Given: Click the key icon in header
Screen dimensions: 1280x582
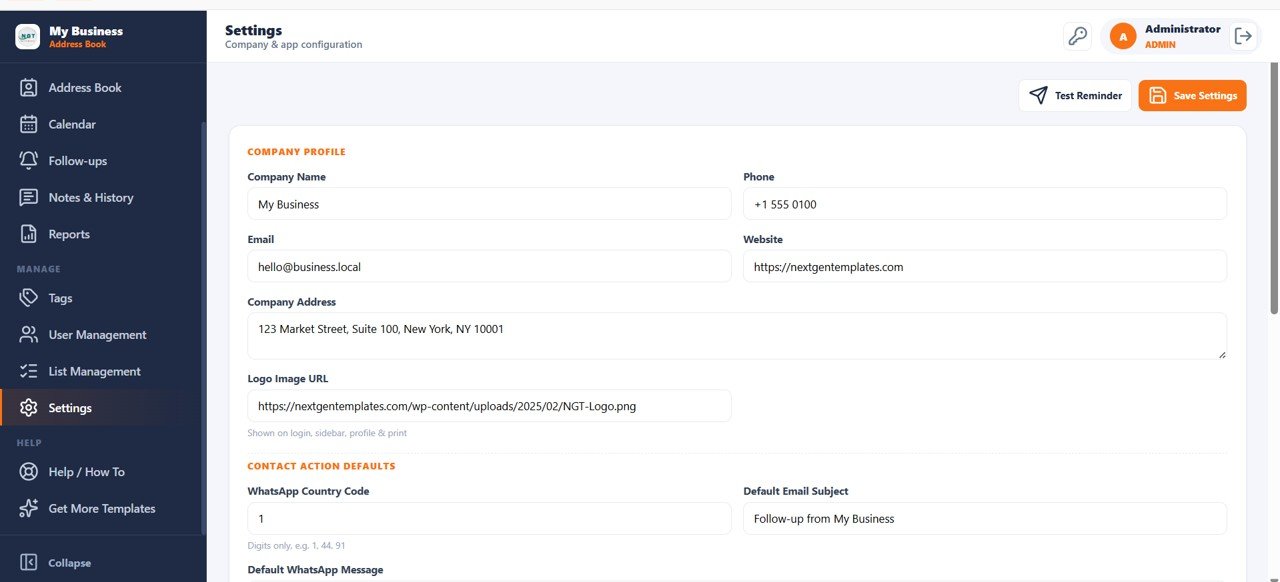Looking at the screenshot, I should coord(1077,36).
